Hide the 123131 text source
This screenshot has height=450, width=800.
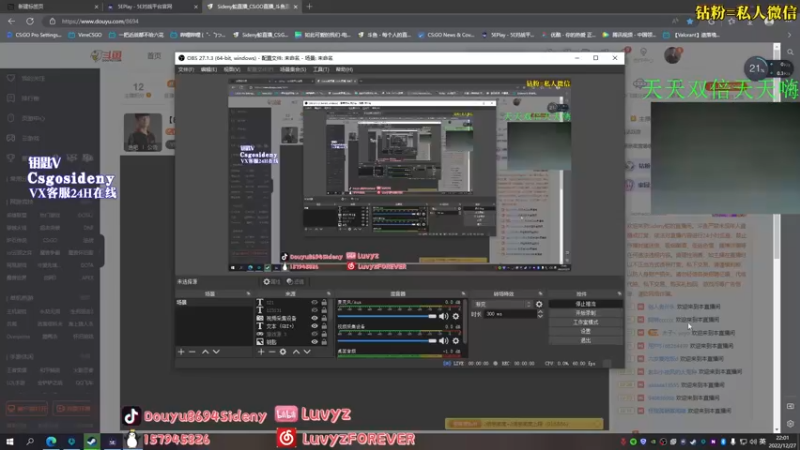[x=315, y=310]
